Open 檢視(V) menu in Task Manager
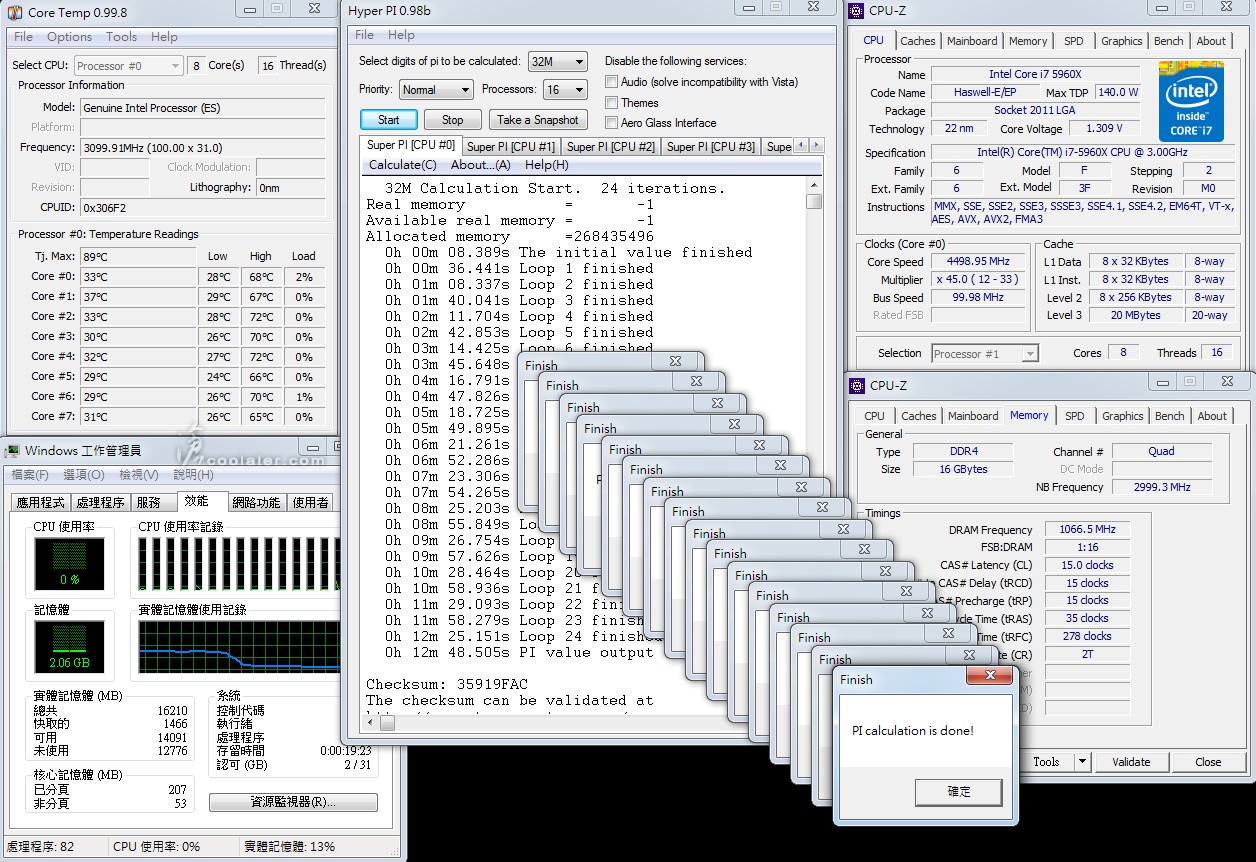 click(138, 475)
